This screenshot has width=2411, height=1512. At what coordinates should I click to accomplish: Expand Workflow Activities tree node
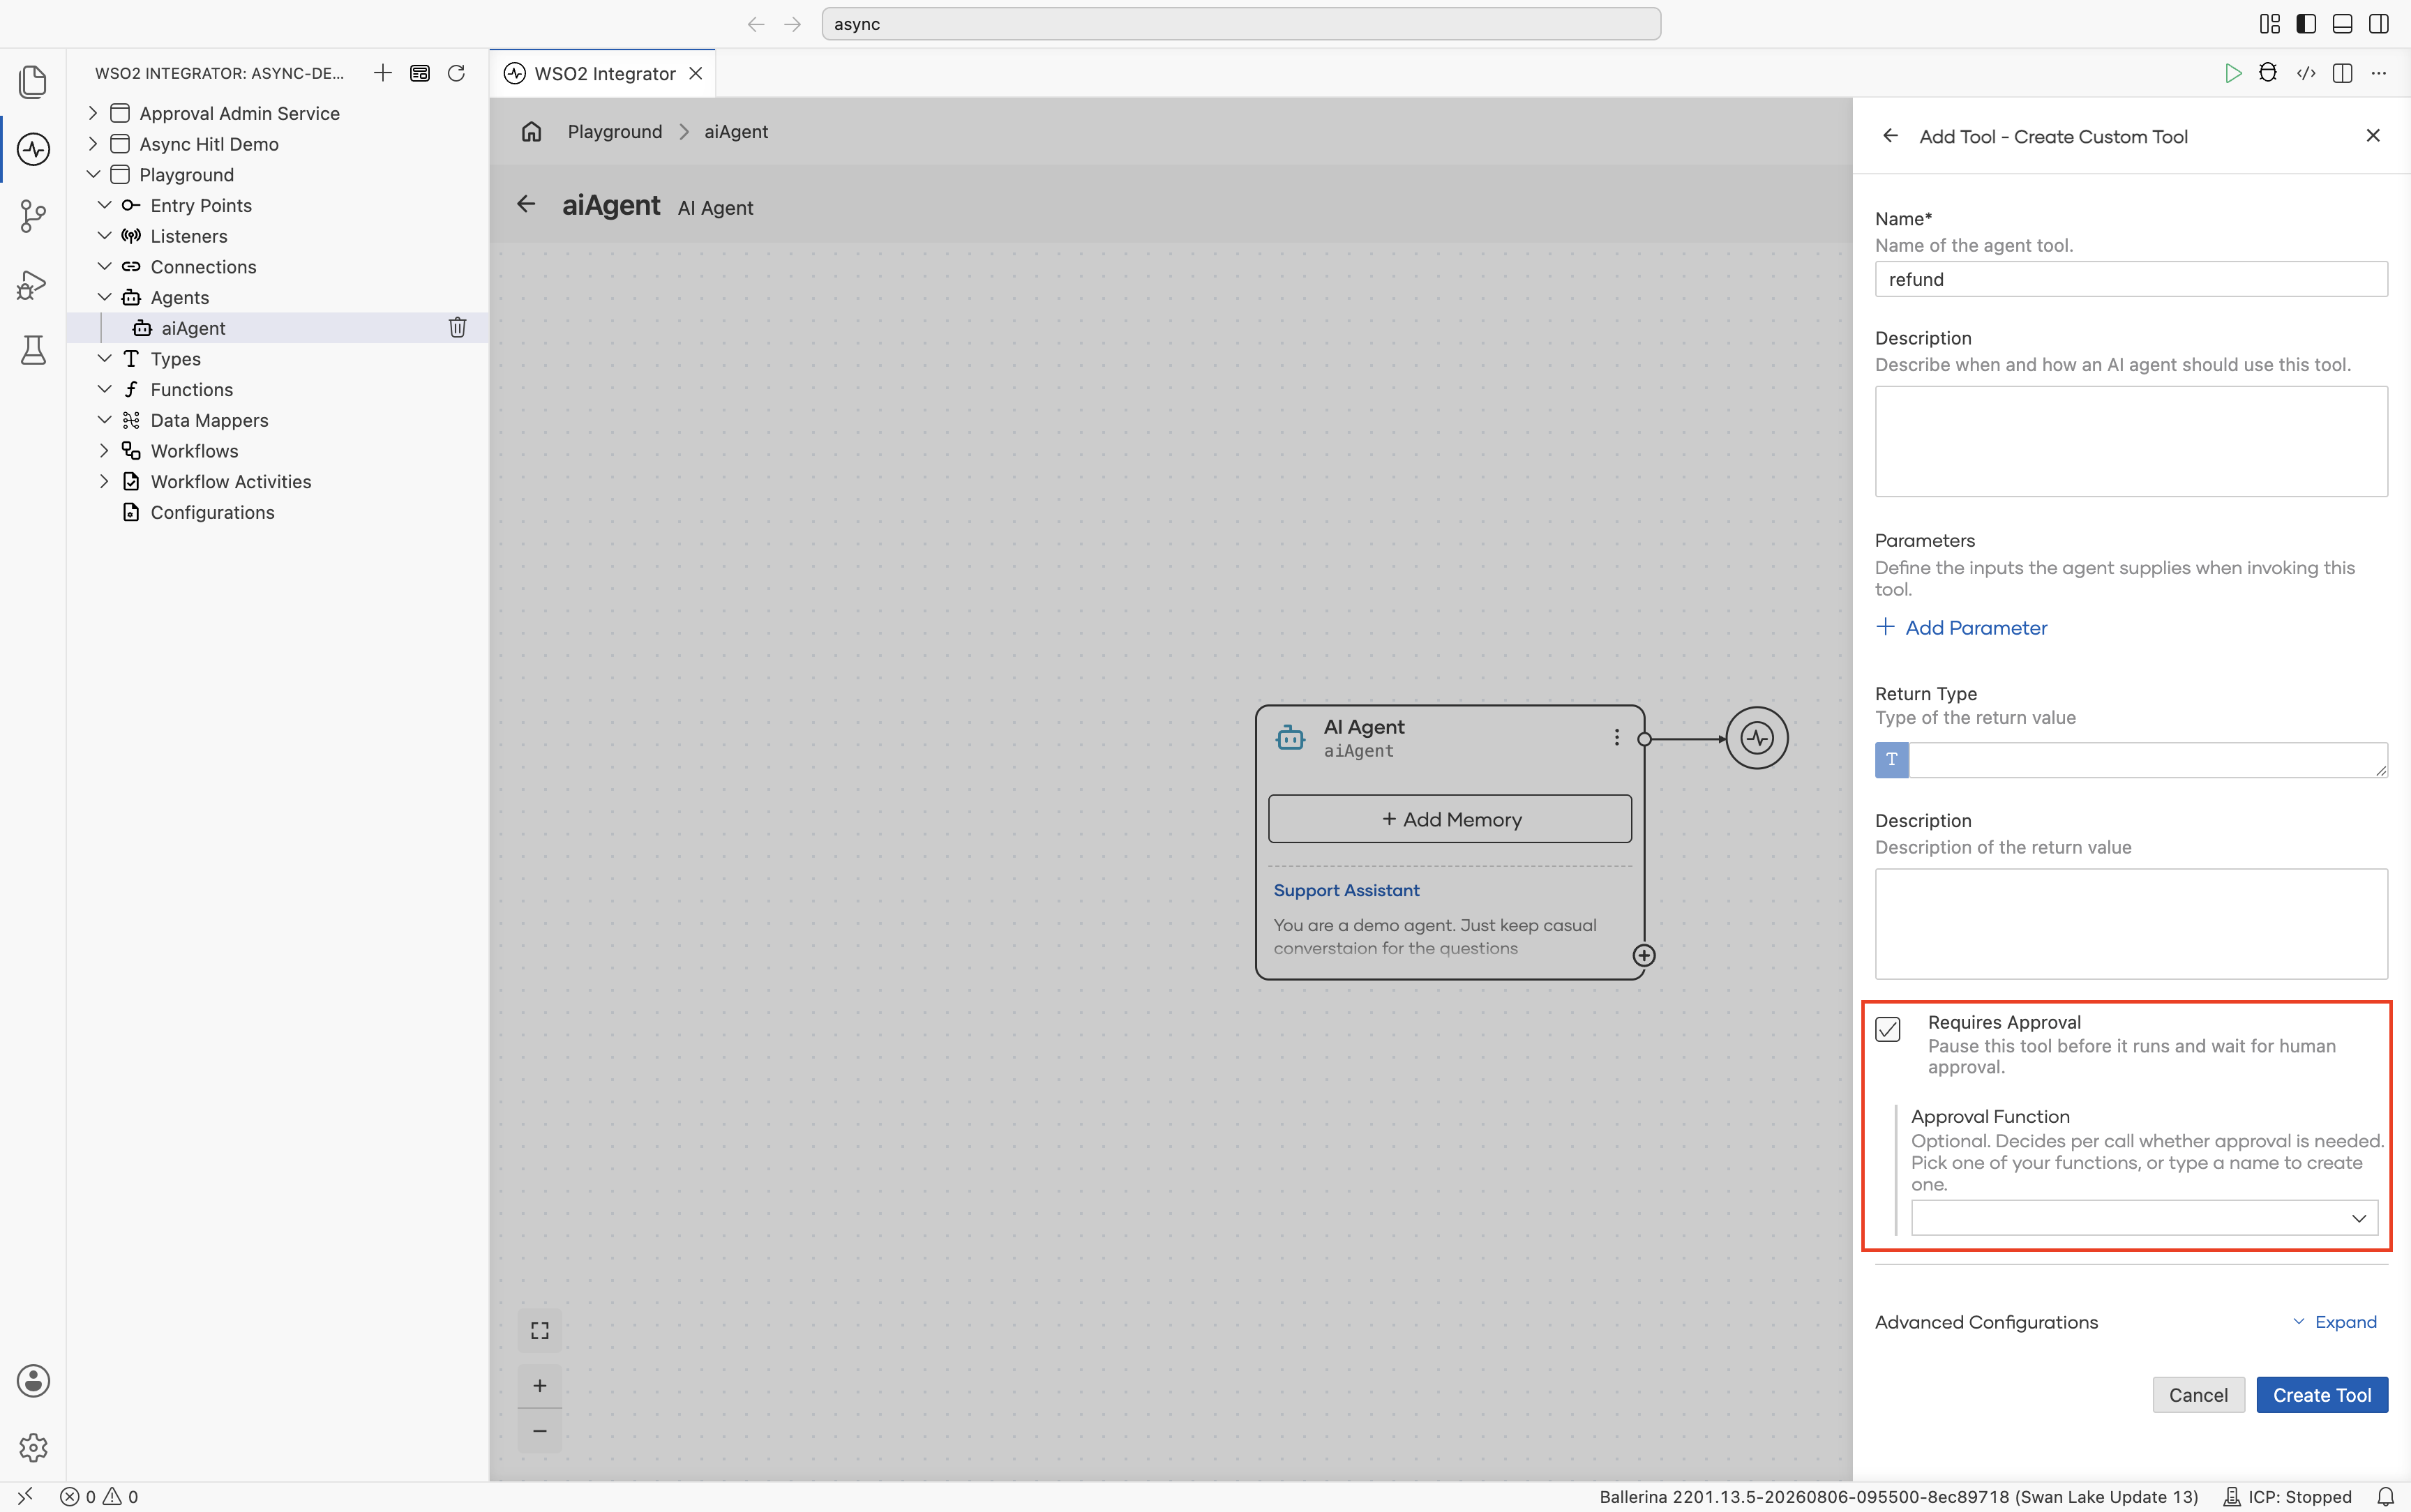pos(104,481)
